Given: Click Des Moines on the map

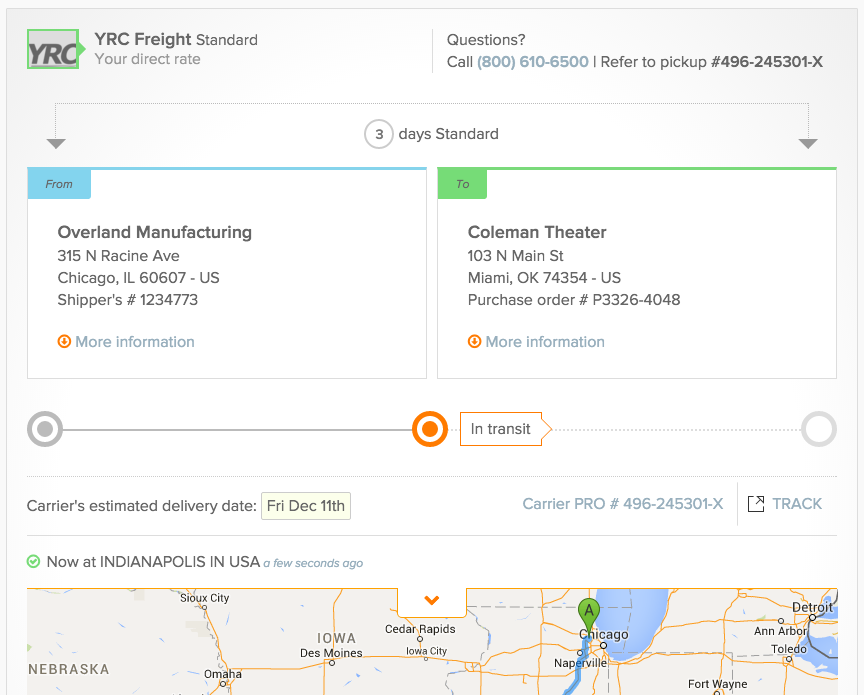Looking at the screenshot, I should [331, 653].
